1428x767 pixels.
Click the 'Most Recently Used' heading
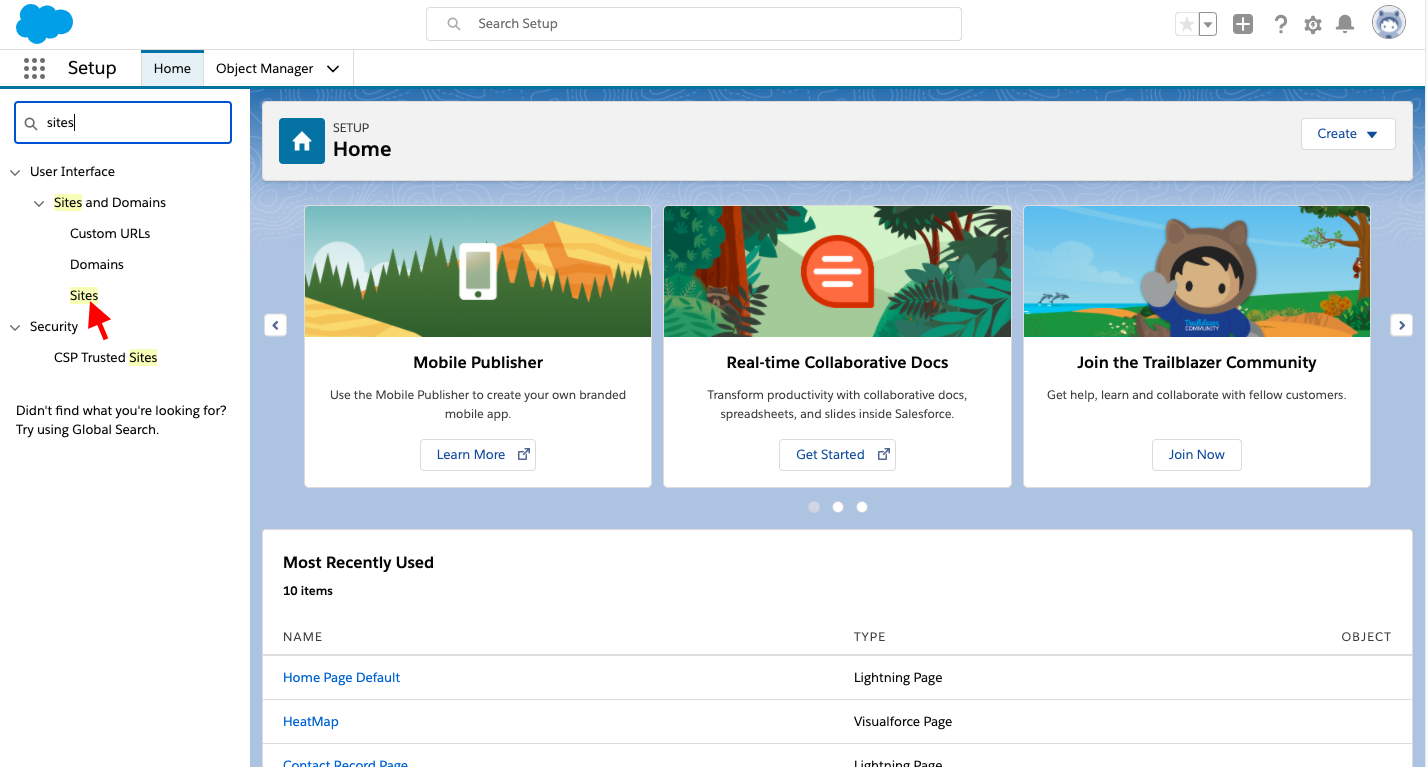point(358,563)
